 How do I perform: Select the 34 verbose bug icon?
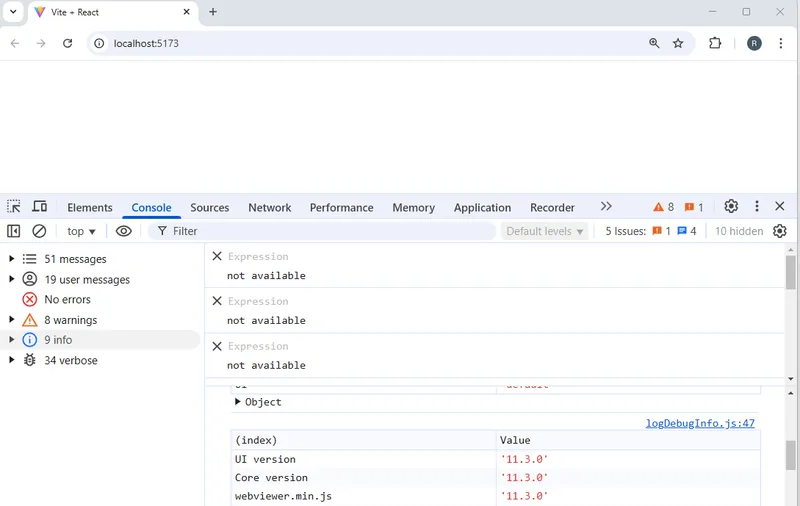click(x=30, y=360)
